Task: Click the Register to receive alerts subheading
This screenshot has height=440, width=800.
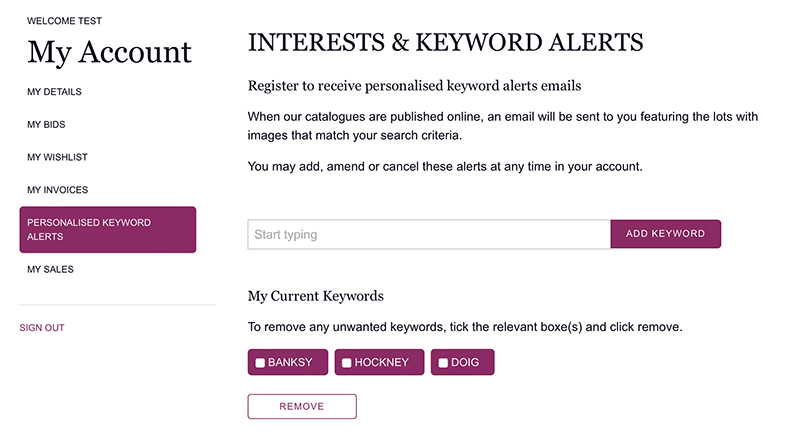Action: 414,86
